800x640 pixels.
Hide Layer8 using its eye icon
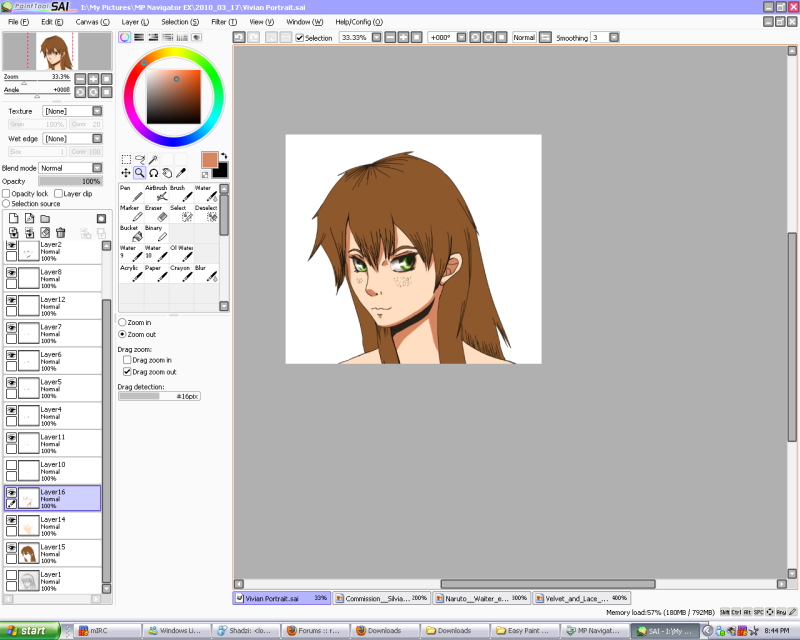pos(12,272)
